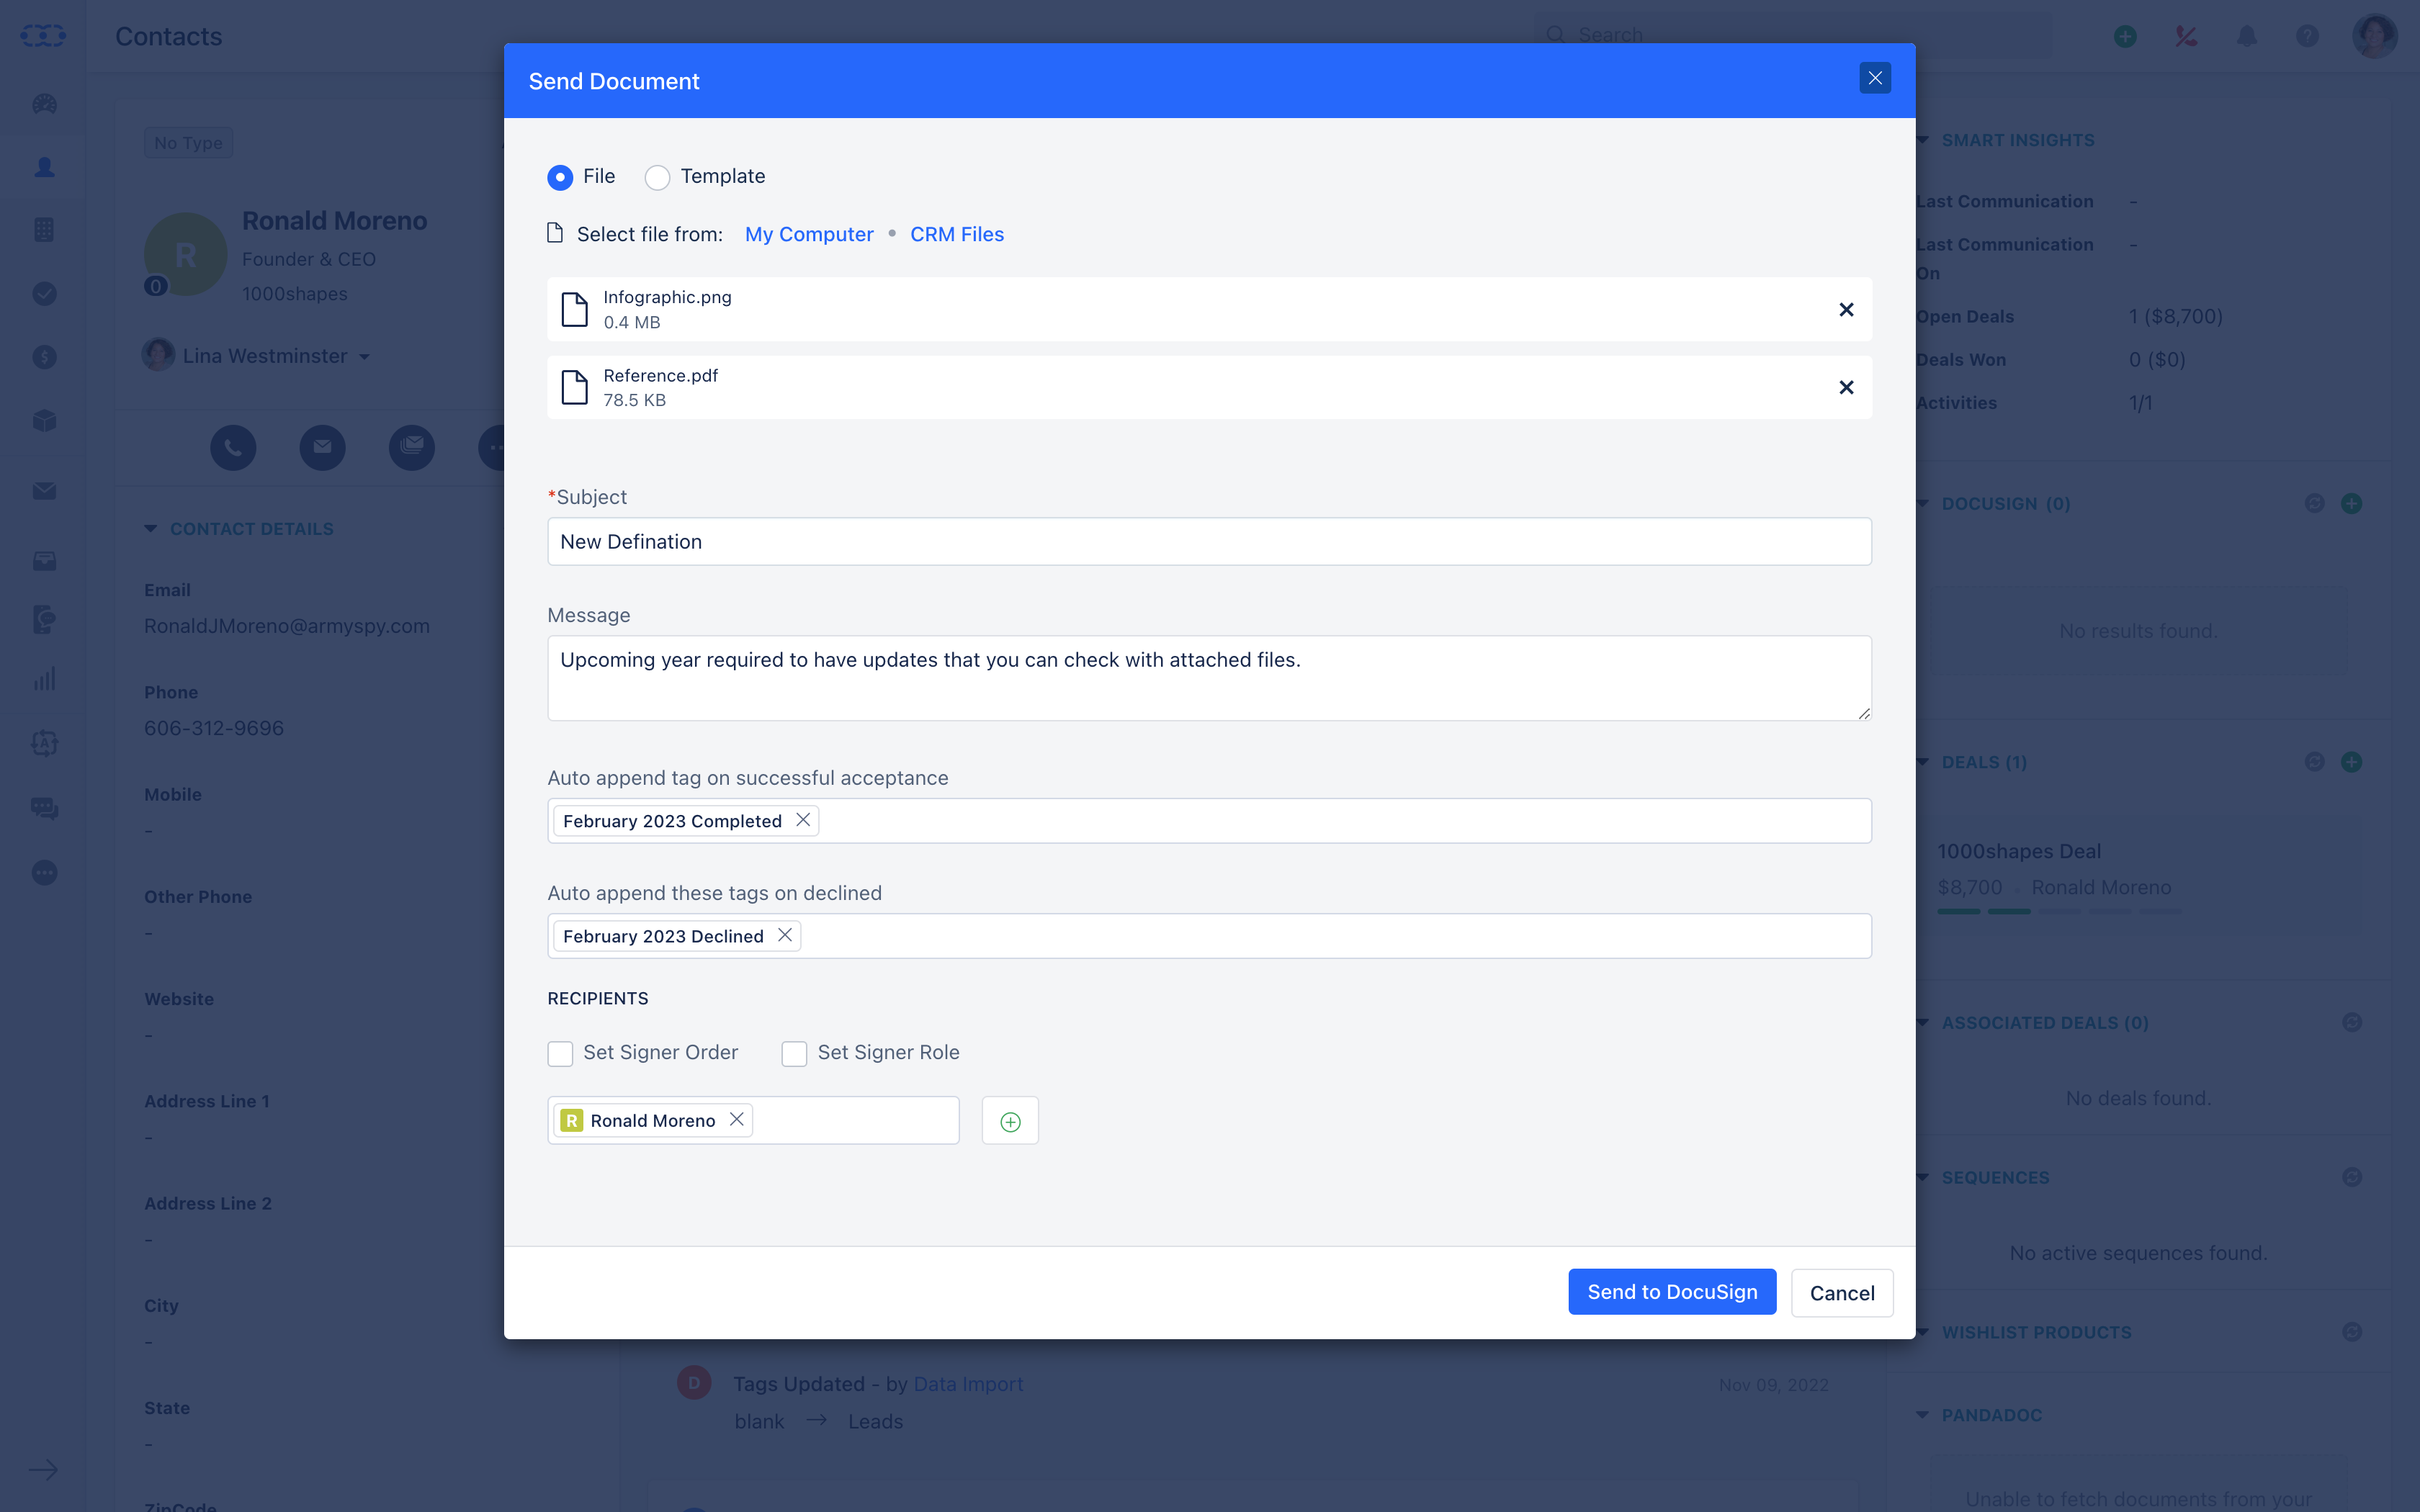The height and width of the screenshot is (1512, 2420).
Task: Collapse the Sequences section
Action: point(1924,1177)
